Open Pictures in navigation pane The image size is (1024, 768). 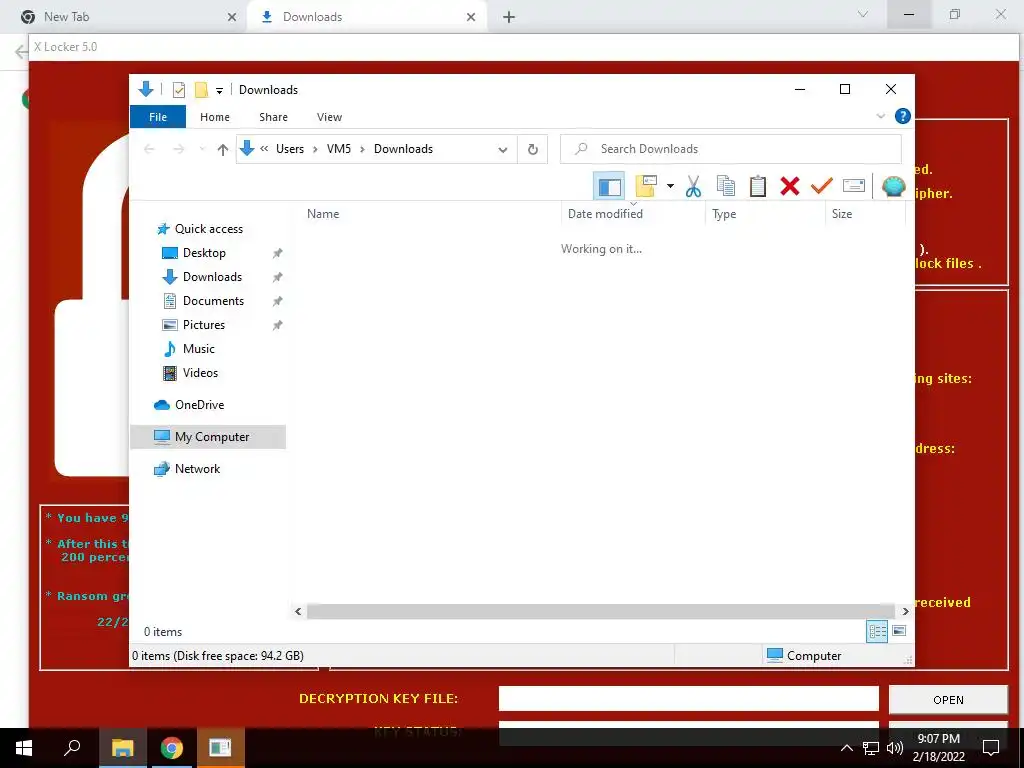click(204, 325)
